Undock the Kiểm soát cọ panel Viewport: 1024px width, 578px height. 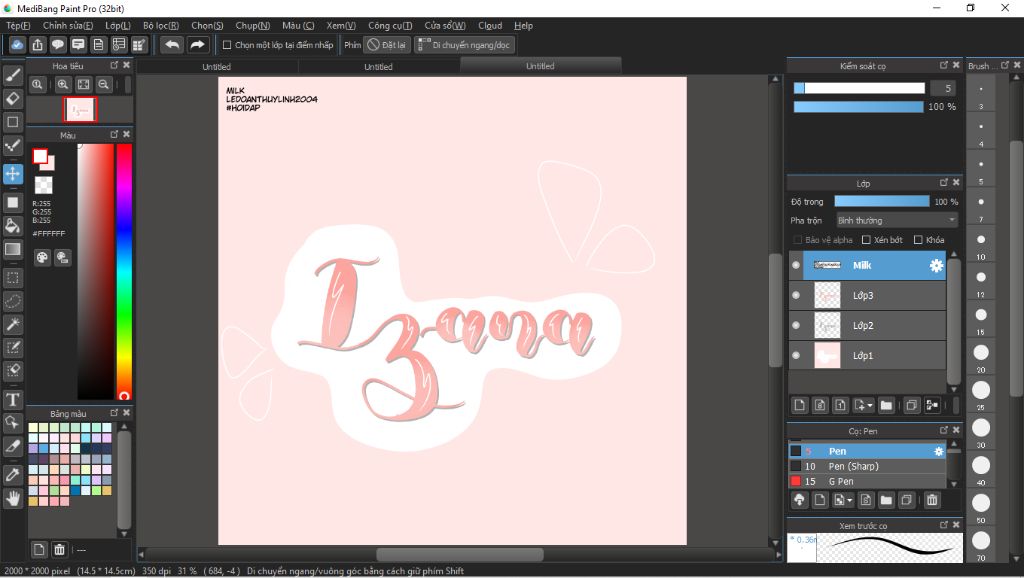click(944, 65)
